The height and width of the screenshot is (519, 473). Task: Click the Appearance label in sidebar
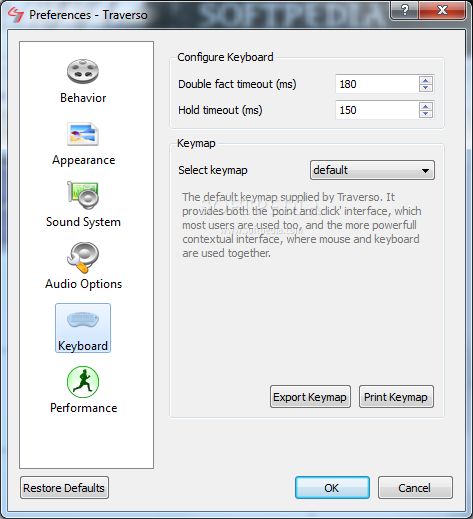click(x=83, y=160)
